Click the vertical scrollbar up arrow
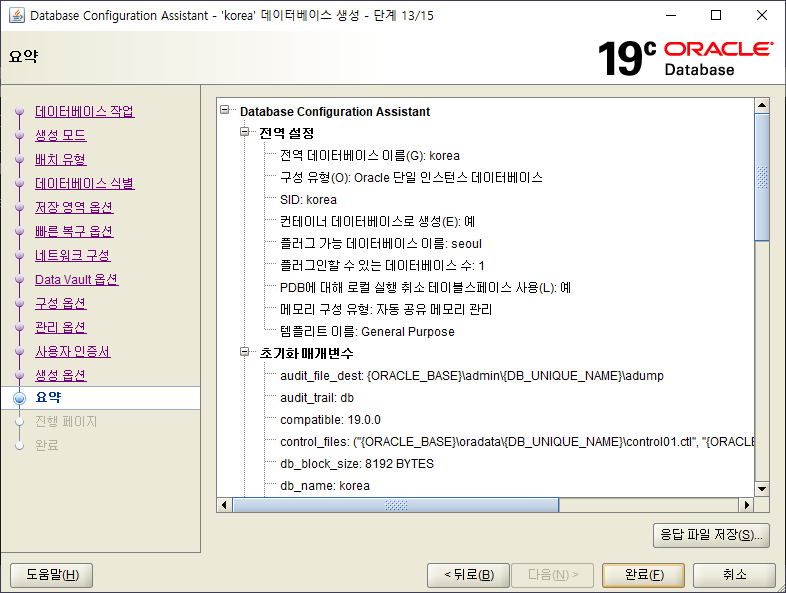The image size is (786, 593). [x=762, y=105]
